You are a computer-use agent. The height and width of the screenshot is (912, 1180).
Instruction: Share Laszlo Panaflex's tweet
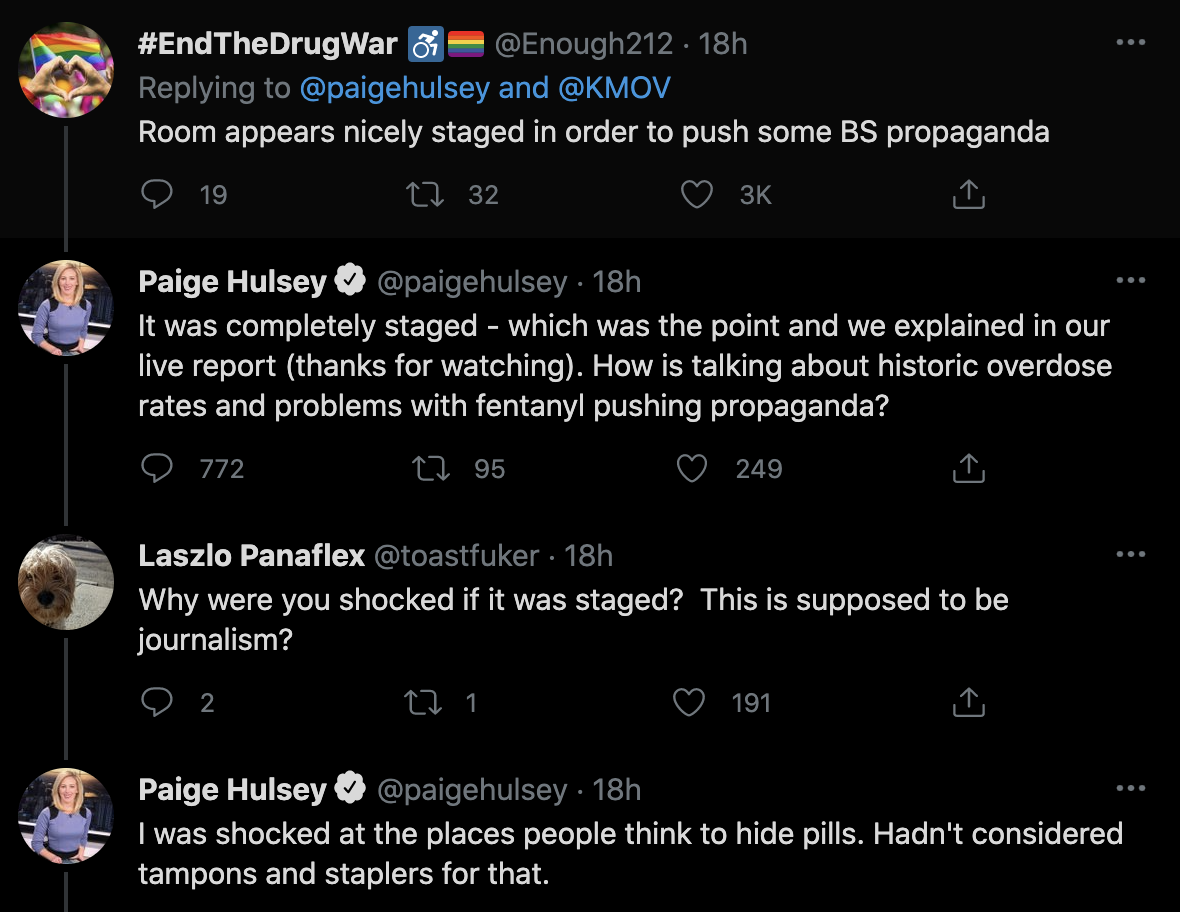[x=969, y=702]
